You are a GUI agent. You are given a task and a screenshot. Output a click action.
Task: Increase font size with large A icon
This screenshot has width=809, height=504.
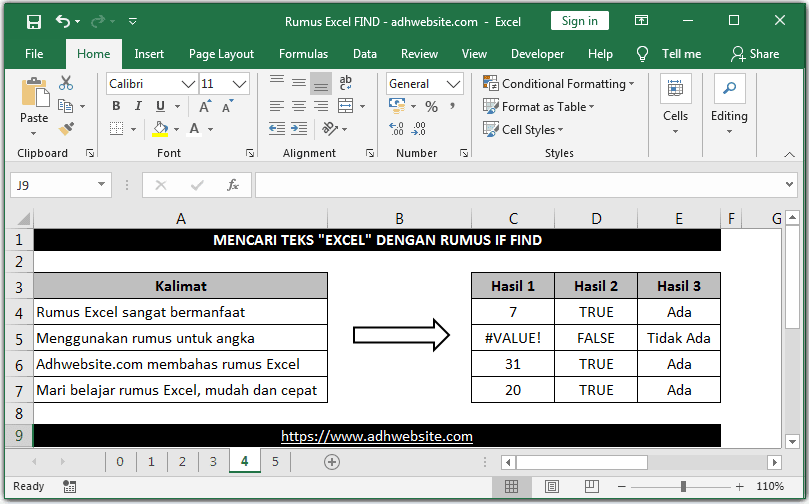[x=205, y=107]
